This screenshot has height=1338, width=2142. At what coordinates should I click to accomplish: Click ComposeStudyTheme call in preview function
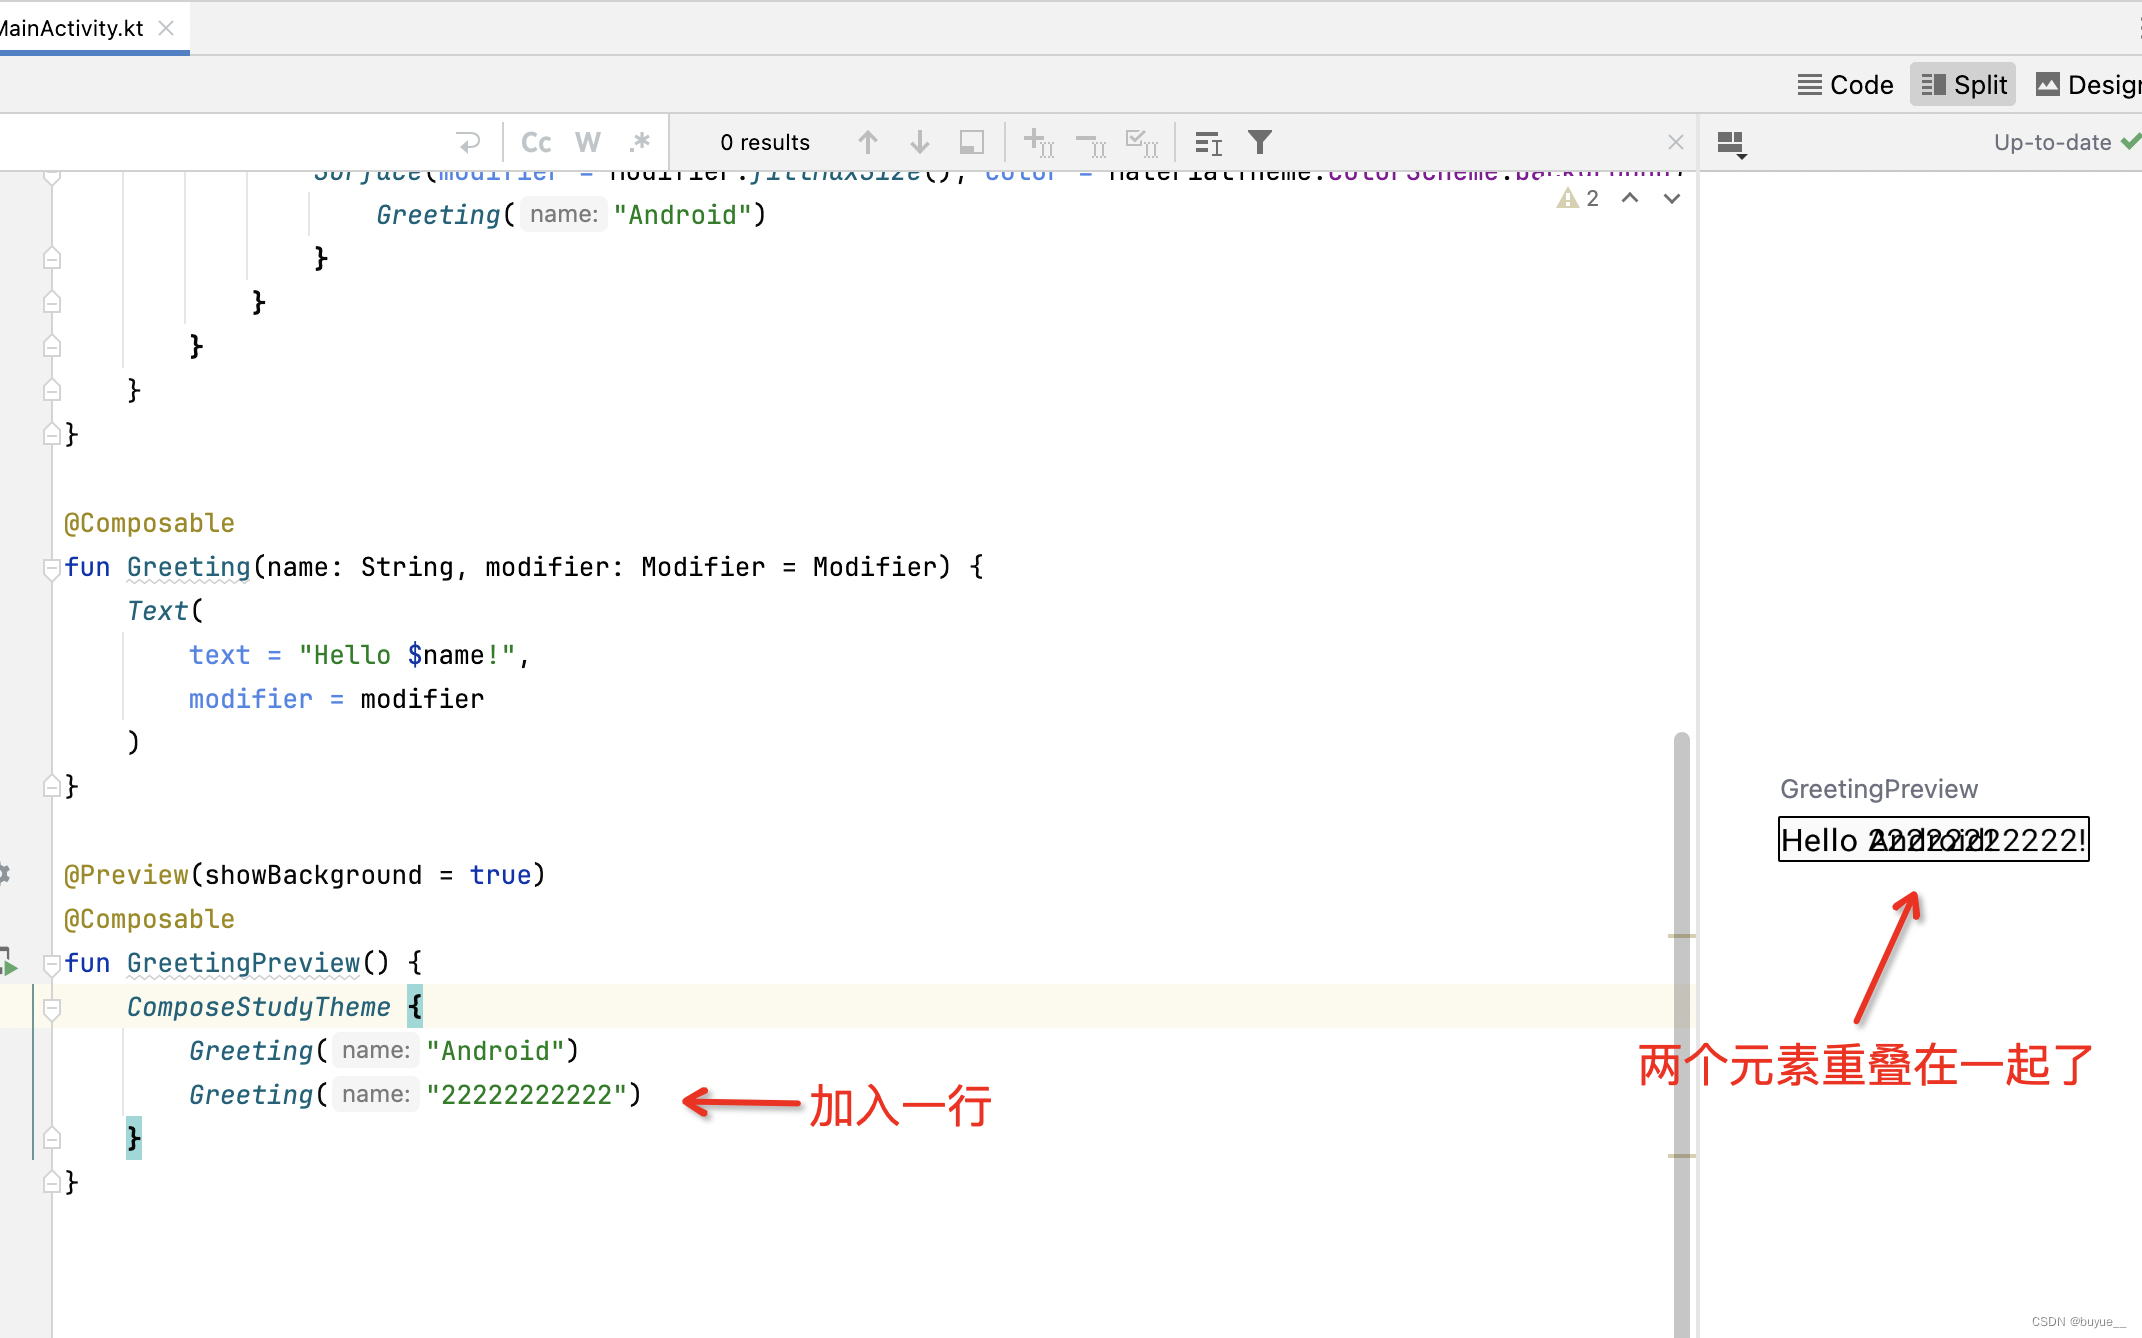point(259,1007)
